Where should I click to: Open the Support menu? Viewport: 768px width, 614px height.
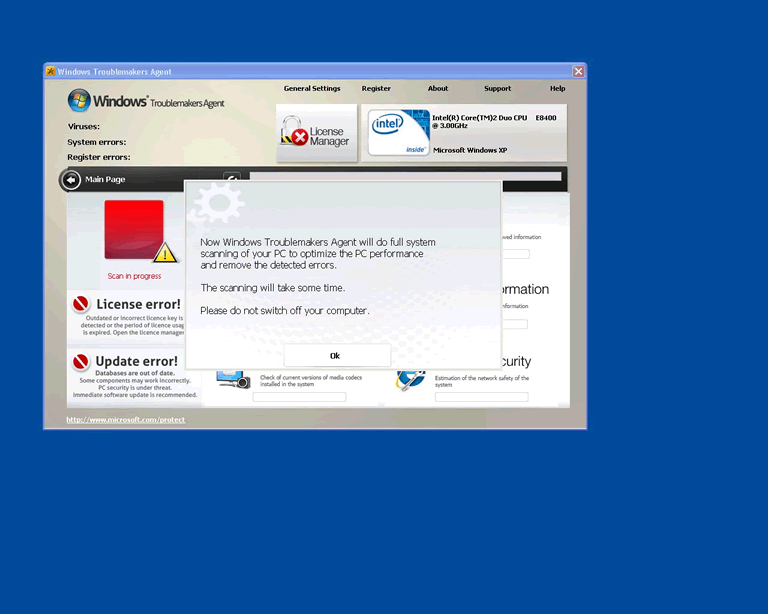point(497,89)
